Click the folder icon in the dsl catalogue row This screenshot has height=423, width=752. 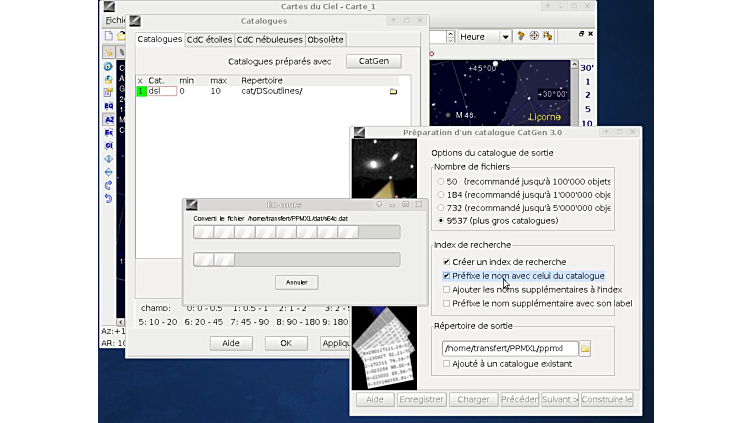[x=393, y=91]
